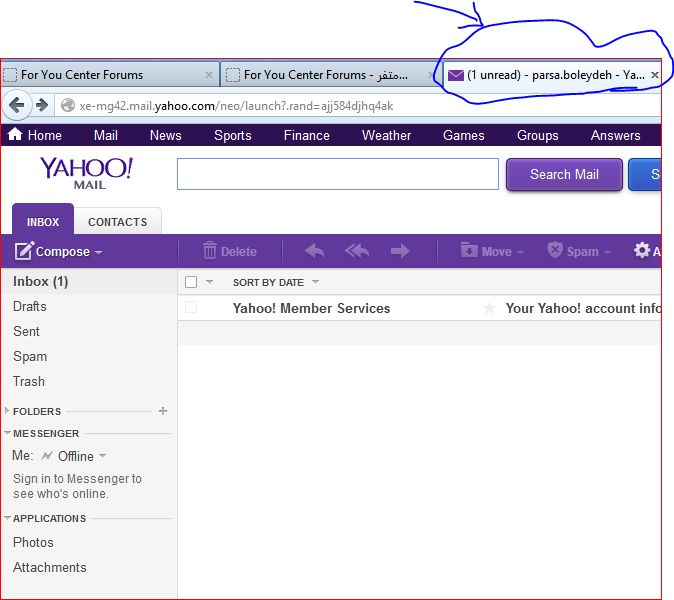Click the browser Back arrow button

pyautogui.click(x=17, y=105)
